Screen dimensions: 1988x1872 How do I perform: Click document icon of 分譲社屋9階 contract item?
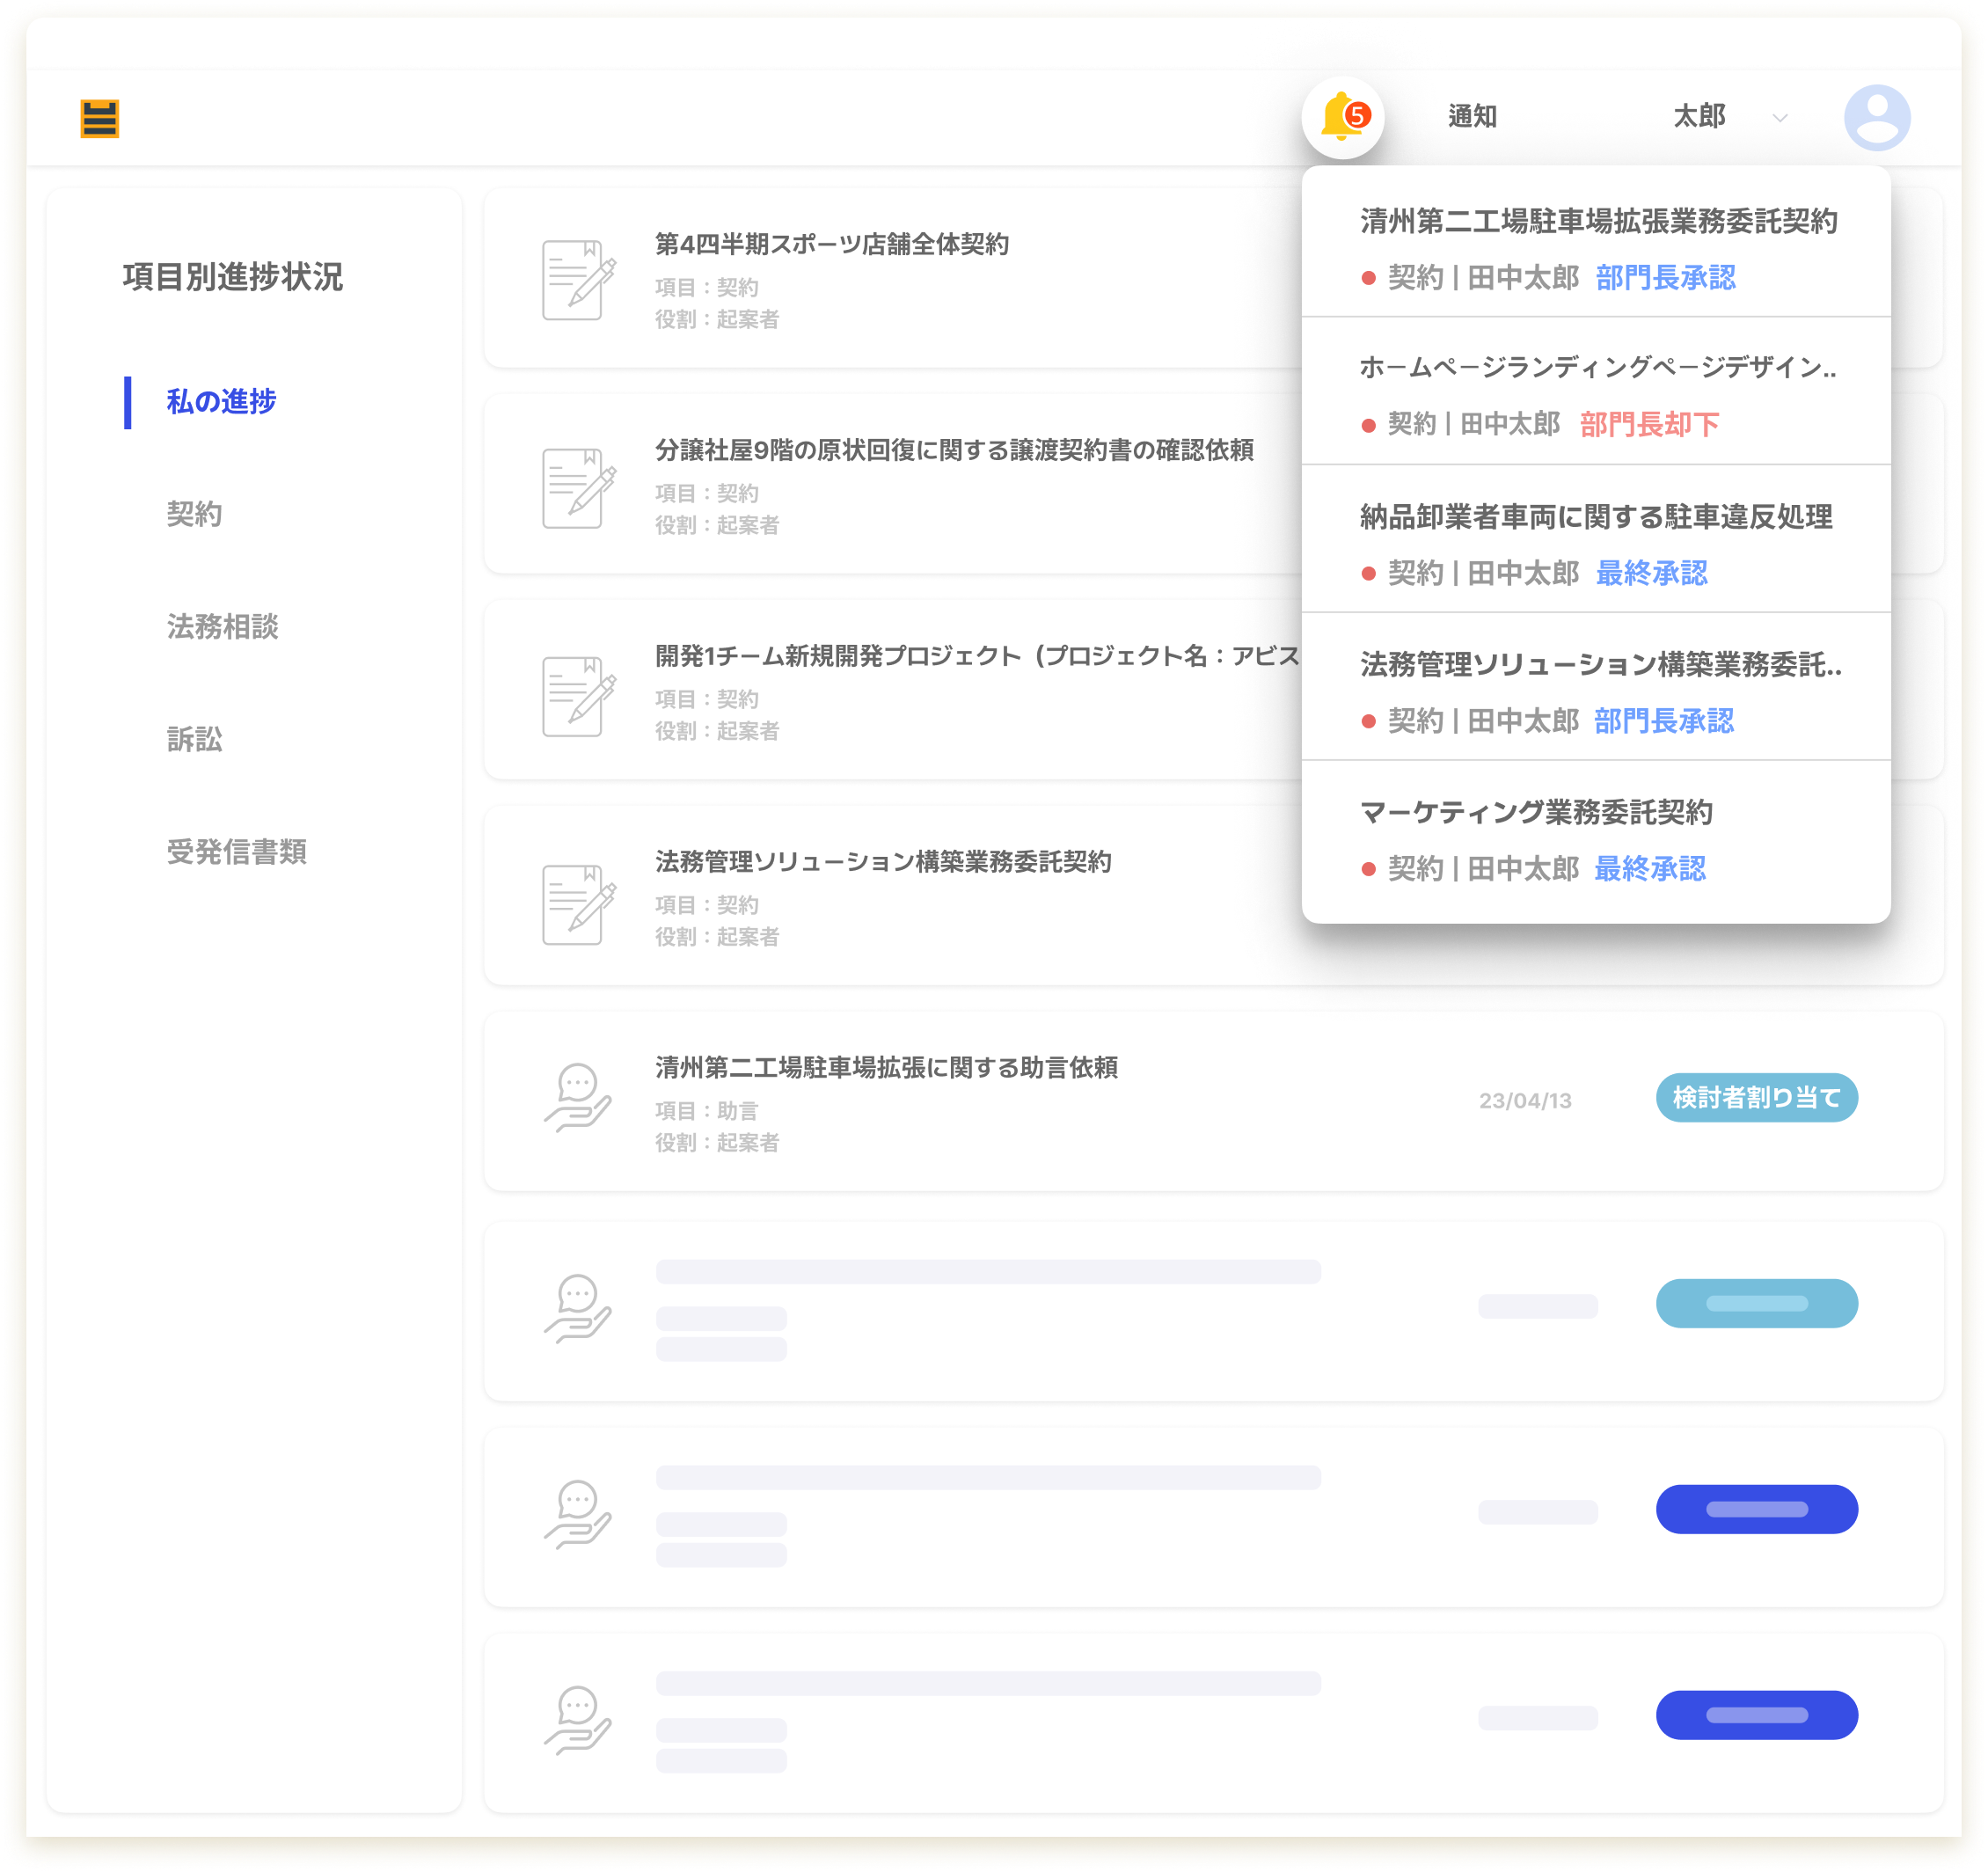(578, 487)
